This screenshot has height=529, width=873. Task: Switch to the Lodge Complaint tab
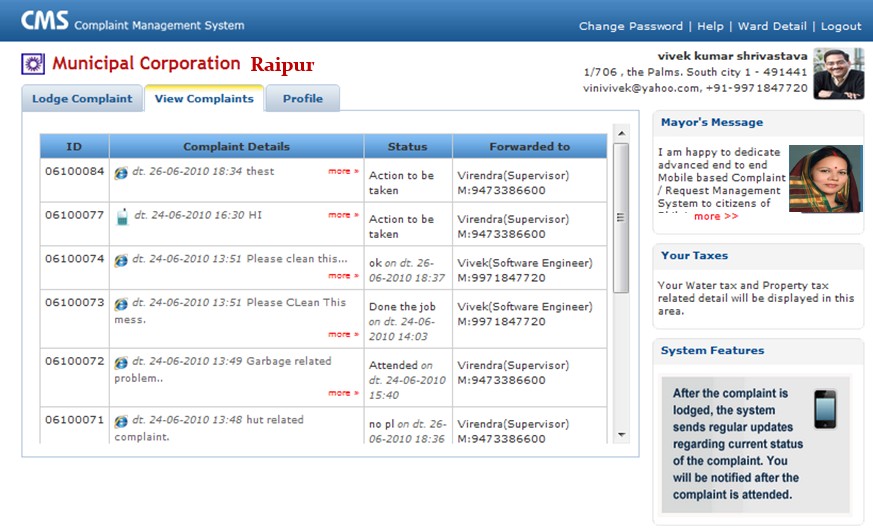click(82, 99)
